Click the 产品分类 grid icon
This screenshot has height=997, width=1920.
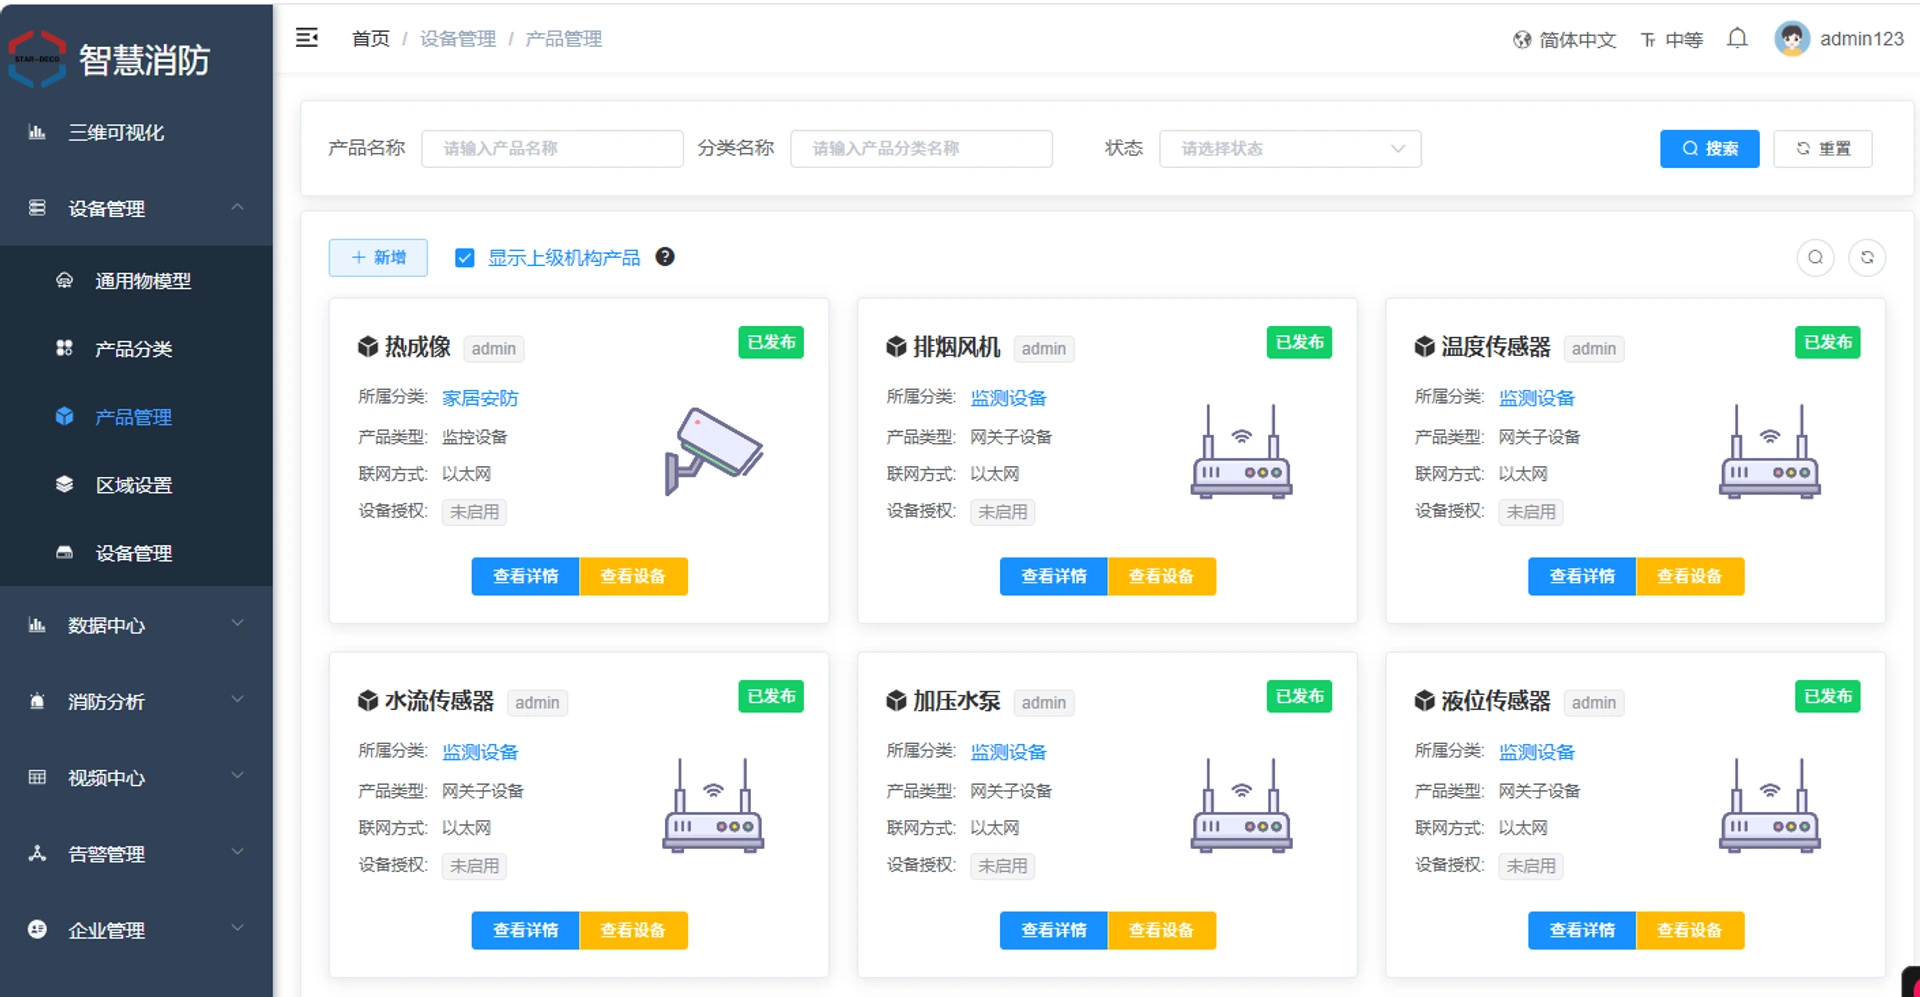point(64,348)
